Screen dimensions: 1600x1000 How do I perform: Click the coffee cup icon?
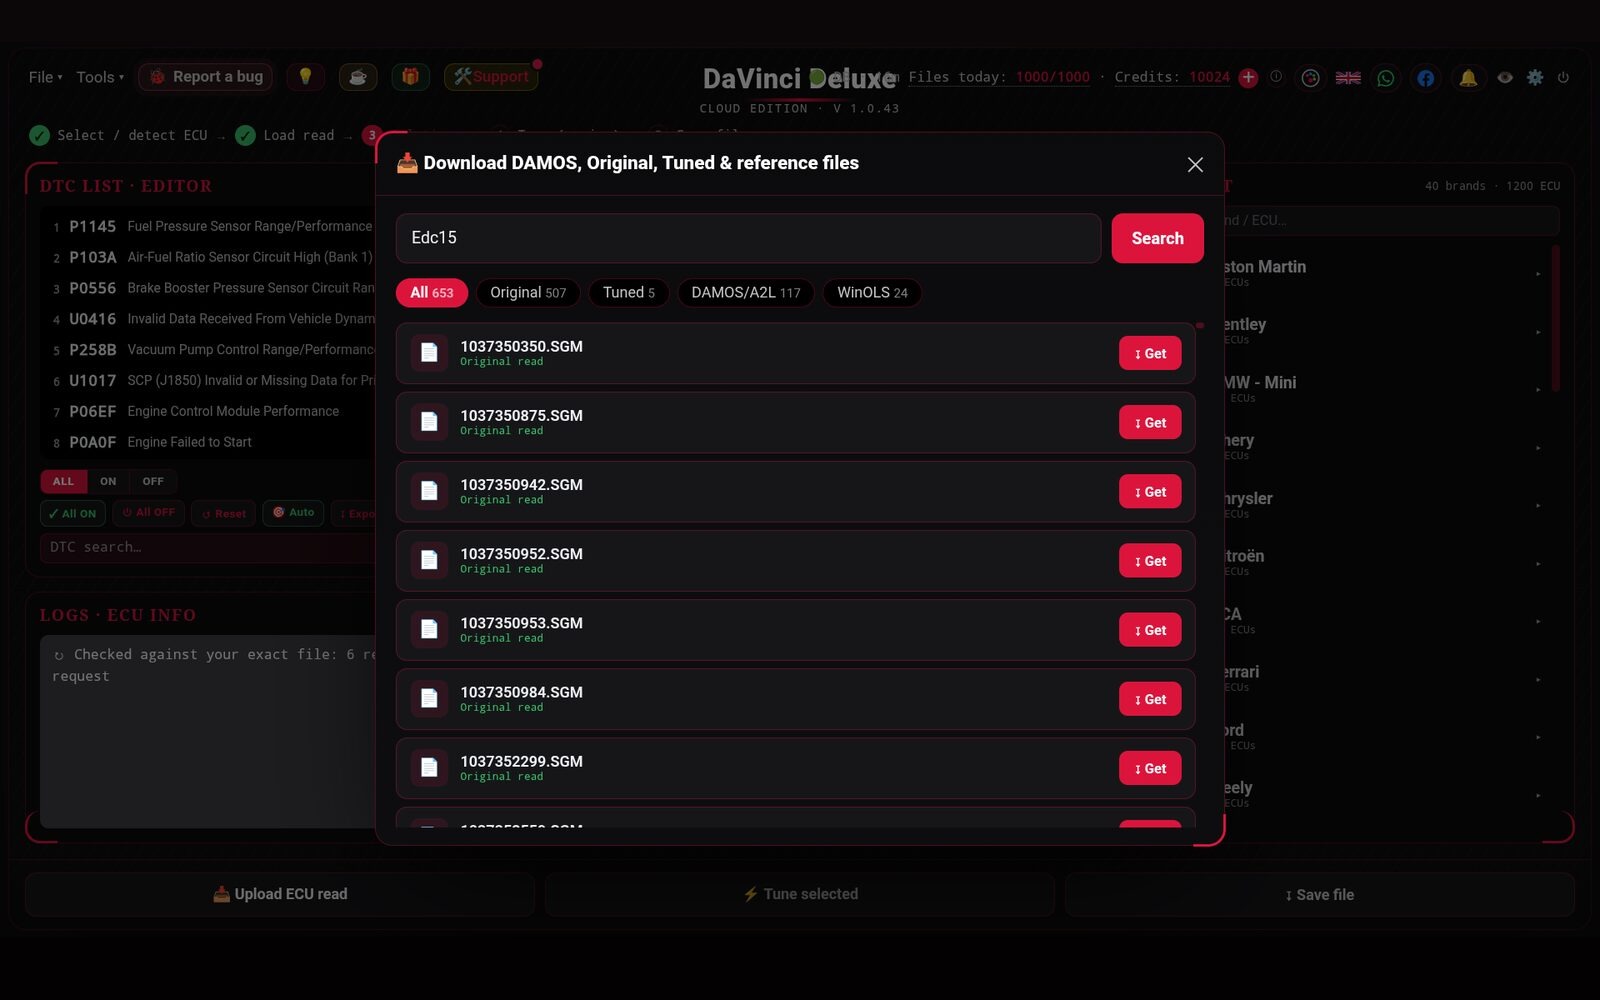[x=358, y=77]
